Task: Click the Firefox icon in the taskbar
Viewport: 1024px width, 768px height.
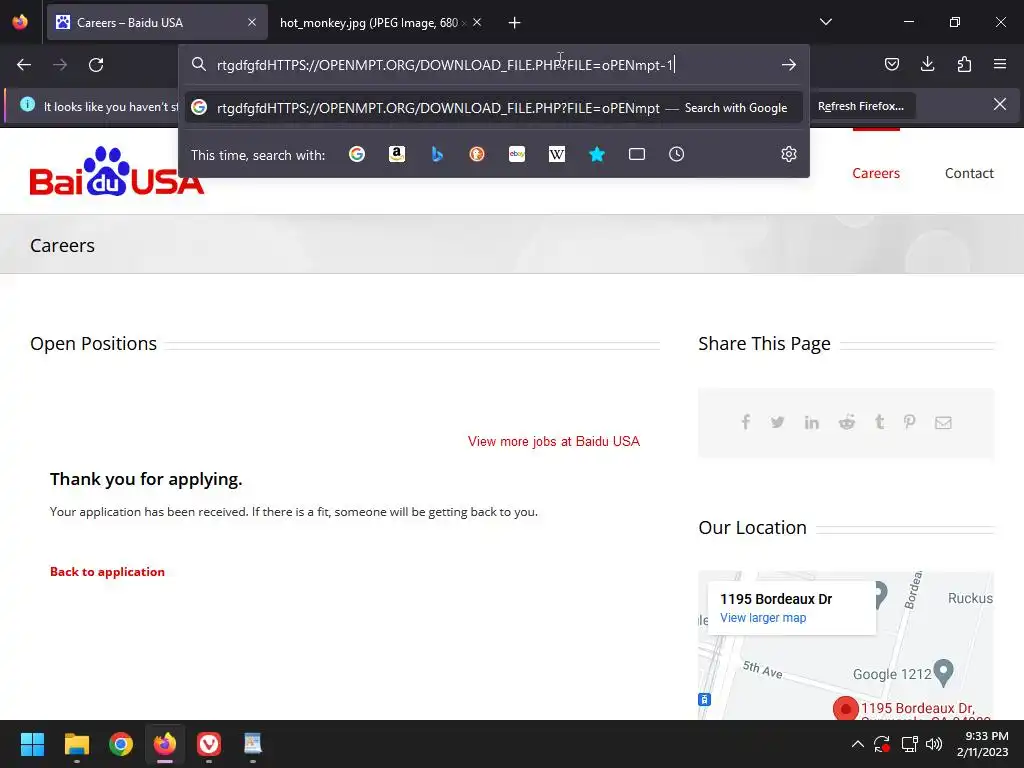Action: [165, 744]
